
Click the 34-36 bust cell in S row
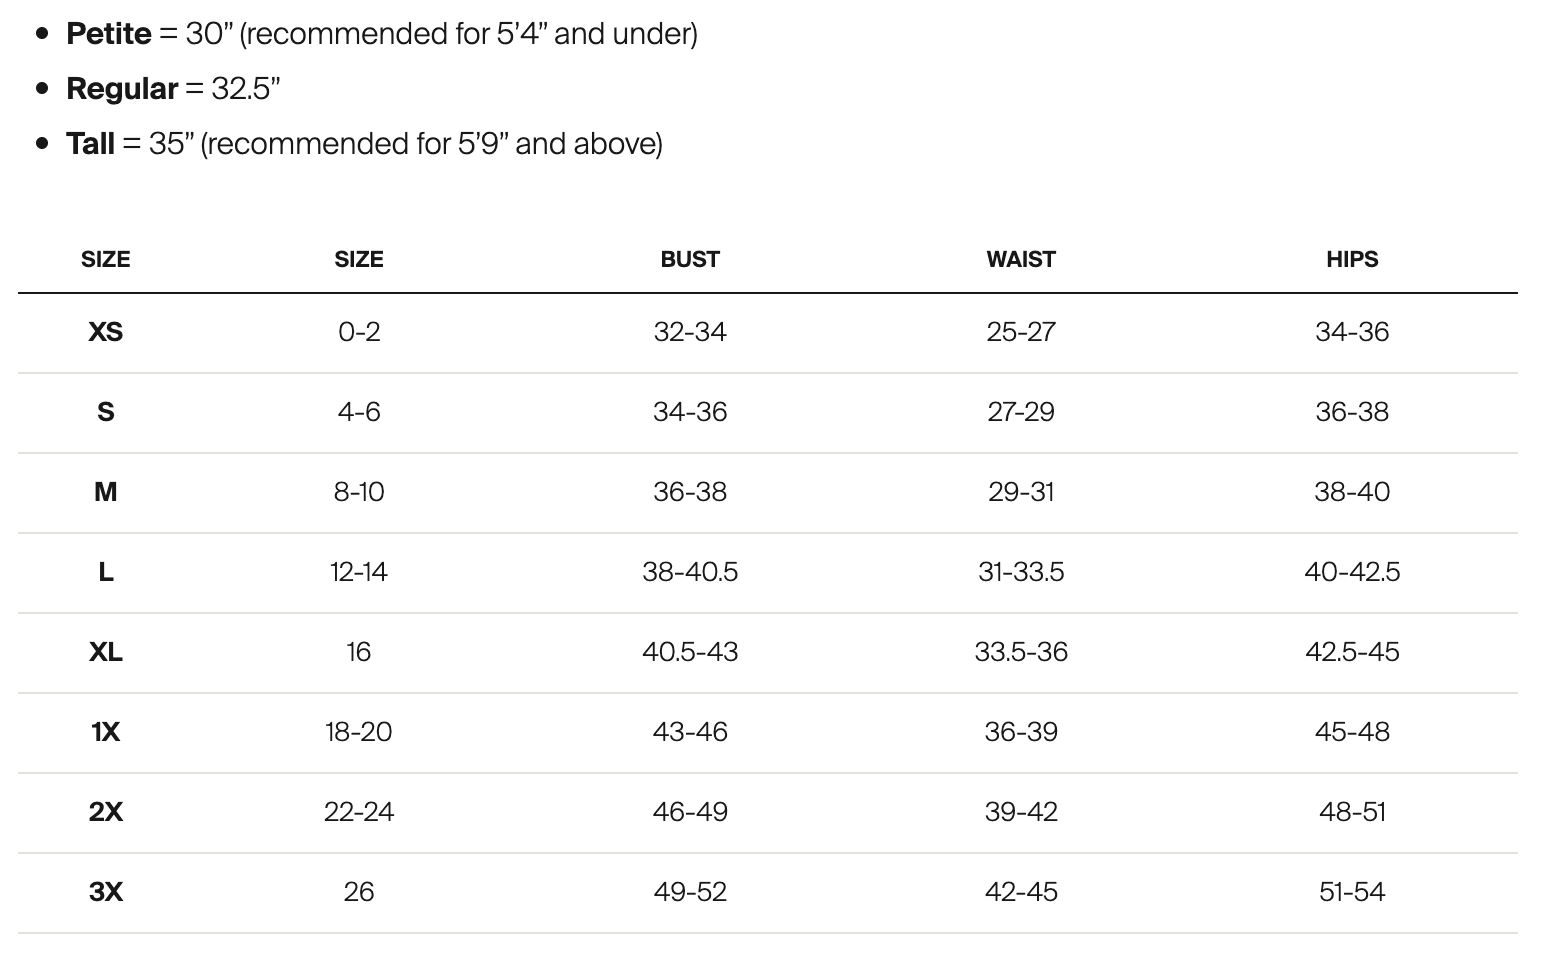pyautogui.click(x=690, y=412)
